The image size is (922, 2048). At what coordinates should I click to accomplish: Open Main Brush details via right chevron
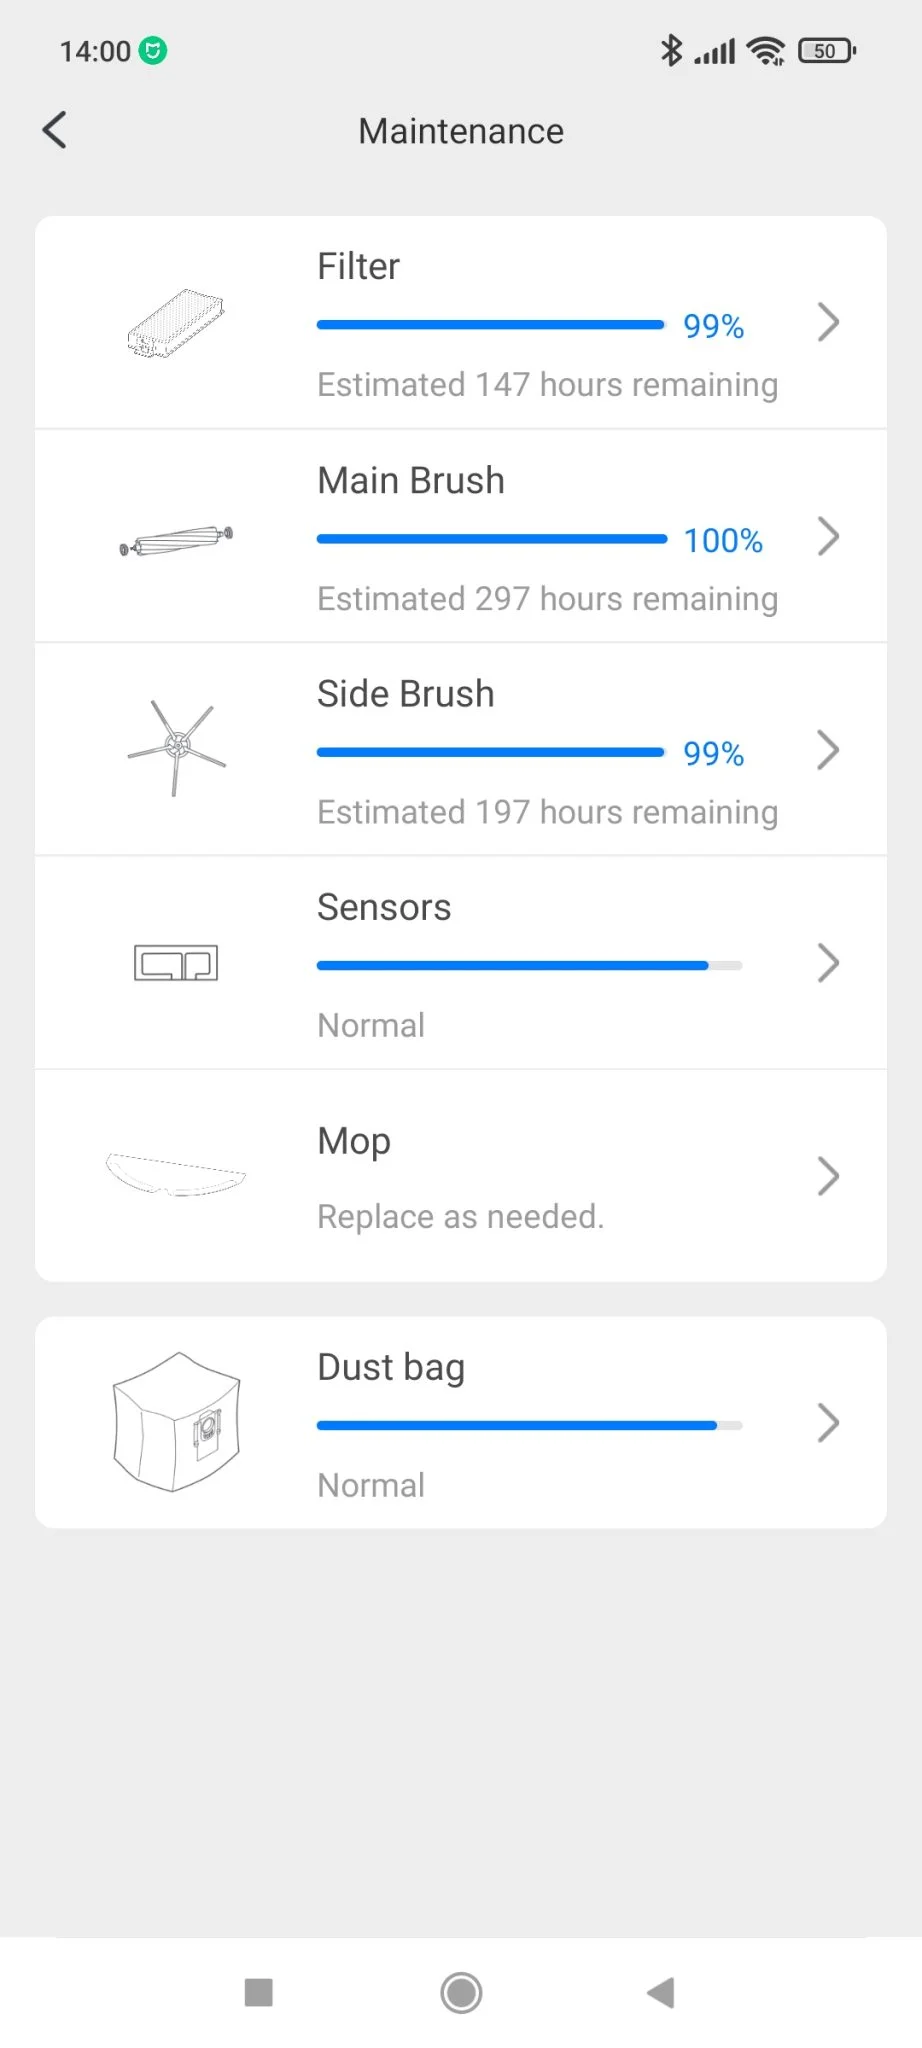tap(828, 536)
